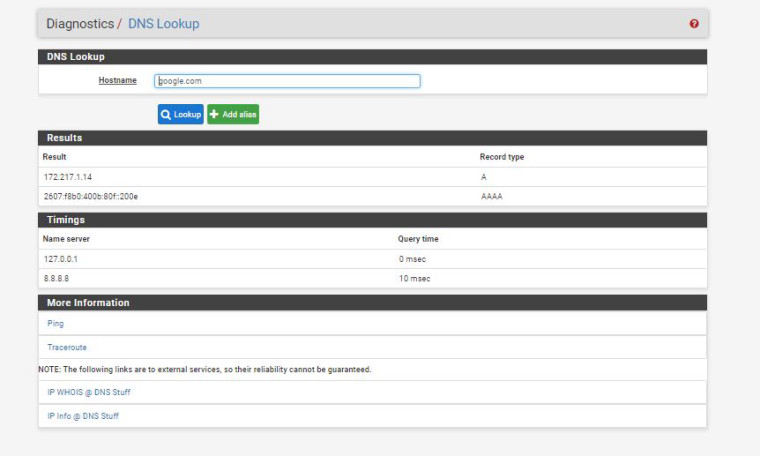
Task: Open the Traceroute link
Action: tap(67, 347)
